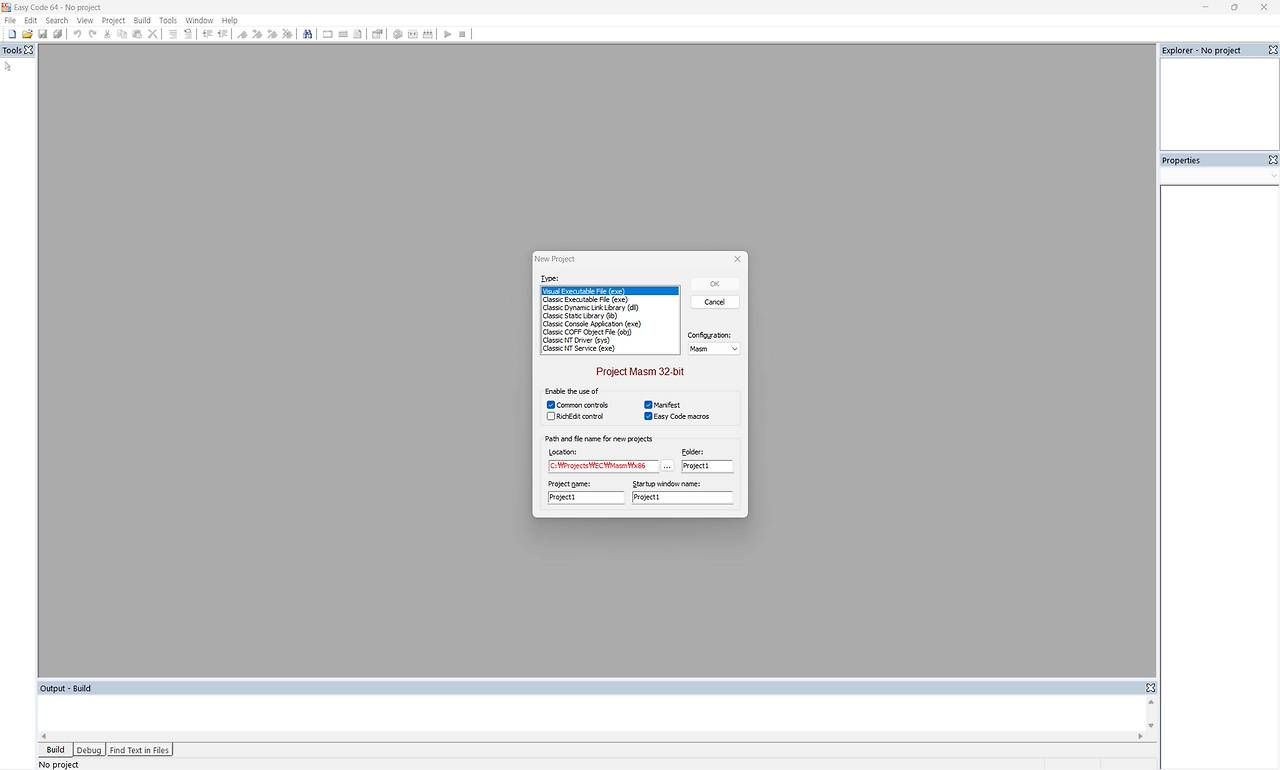Switch to the Debug output tab
Viewport: 1280px width, 770px height.
tap(89, 750)
